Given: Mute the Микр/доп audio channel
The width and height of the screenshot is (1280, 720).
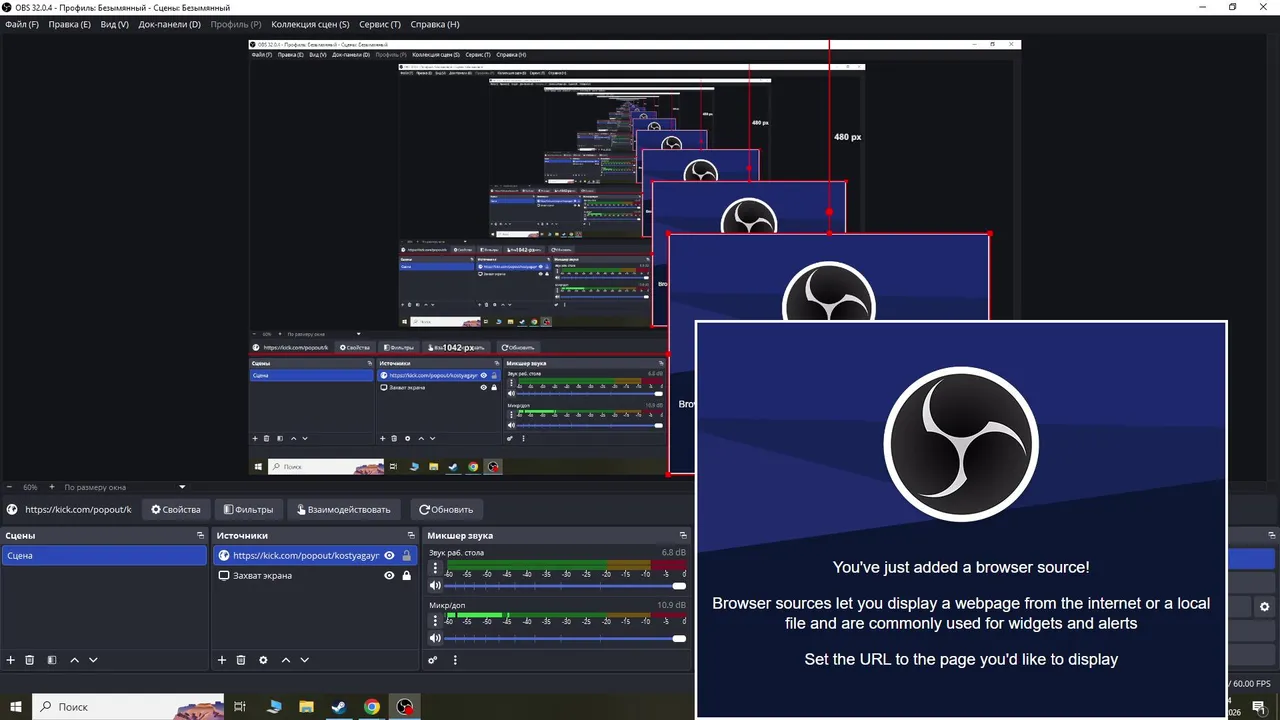Looking at the screenshot, I should [x=435, y=638].
